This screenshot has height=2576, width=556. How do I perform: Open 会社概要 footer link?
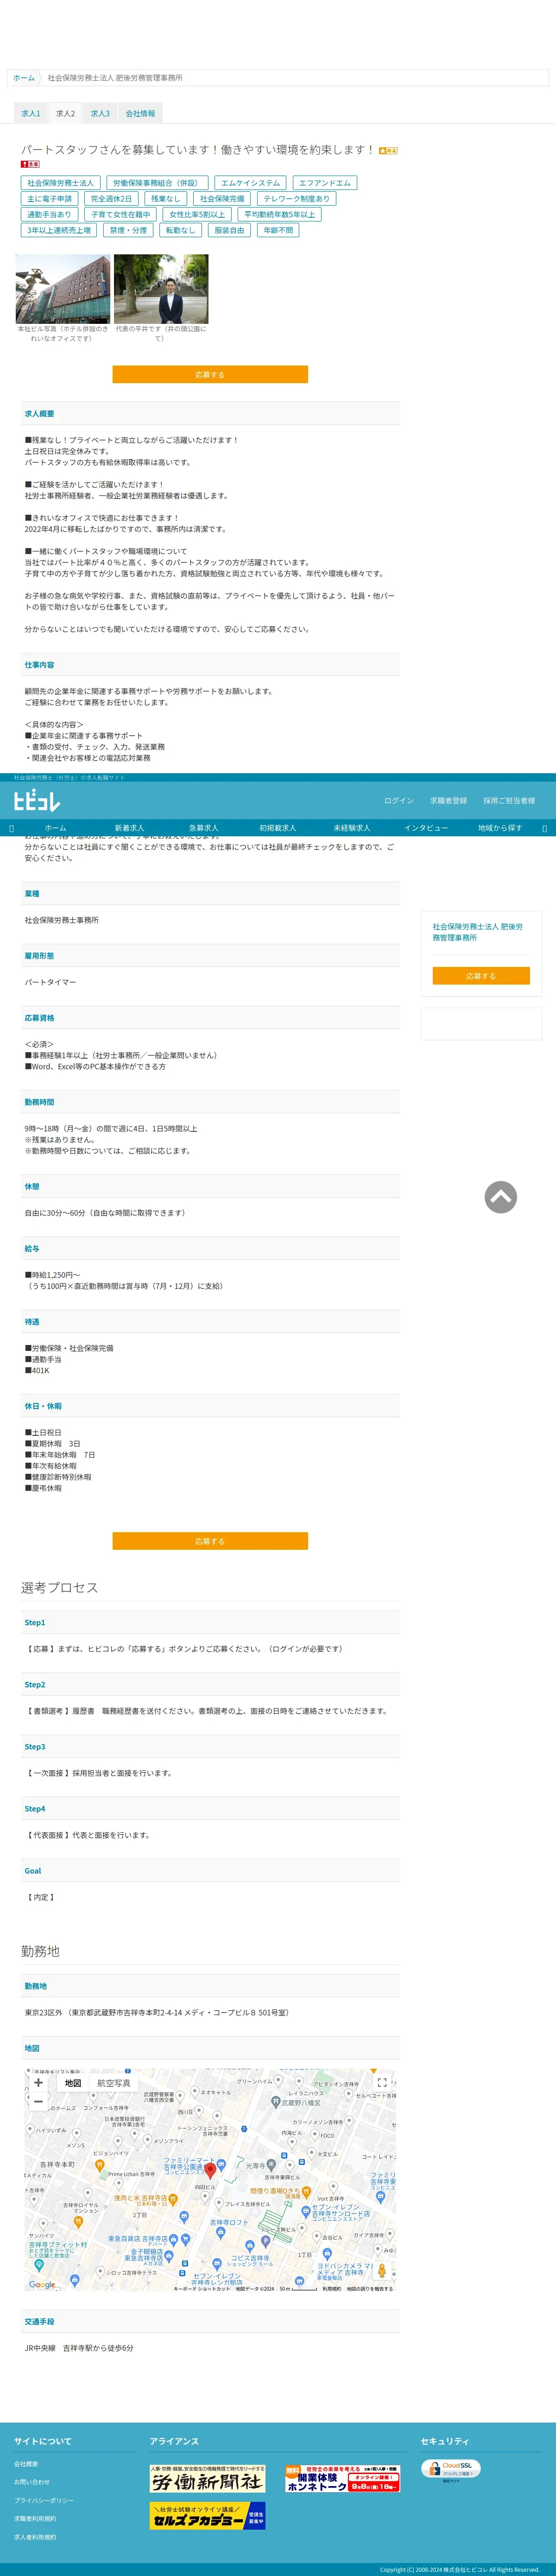[26, 2464]
